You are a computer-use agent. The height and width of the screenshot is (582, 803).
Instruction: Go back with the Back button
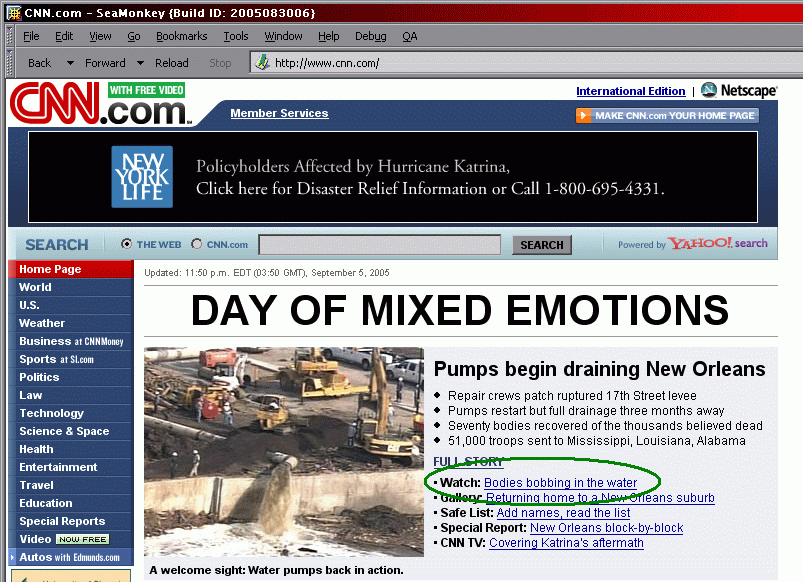tap(39, 63)
